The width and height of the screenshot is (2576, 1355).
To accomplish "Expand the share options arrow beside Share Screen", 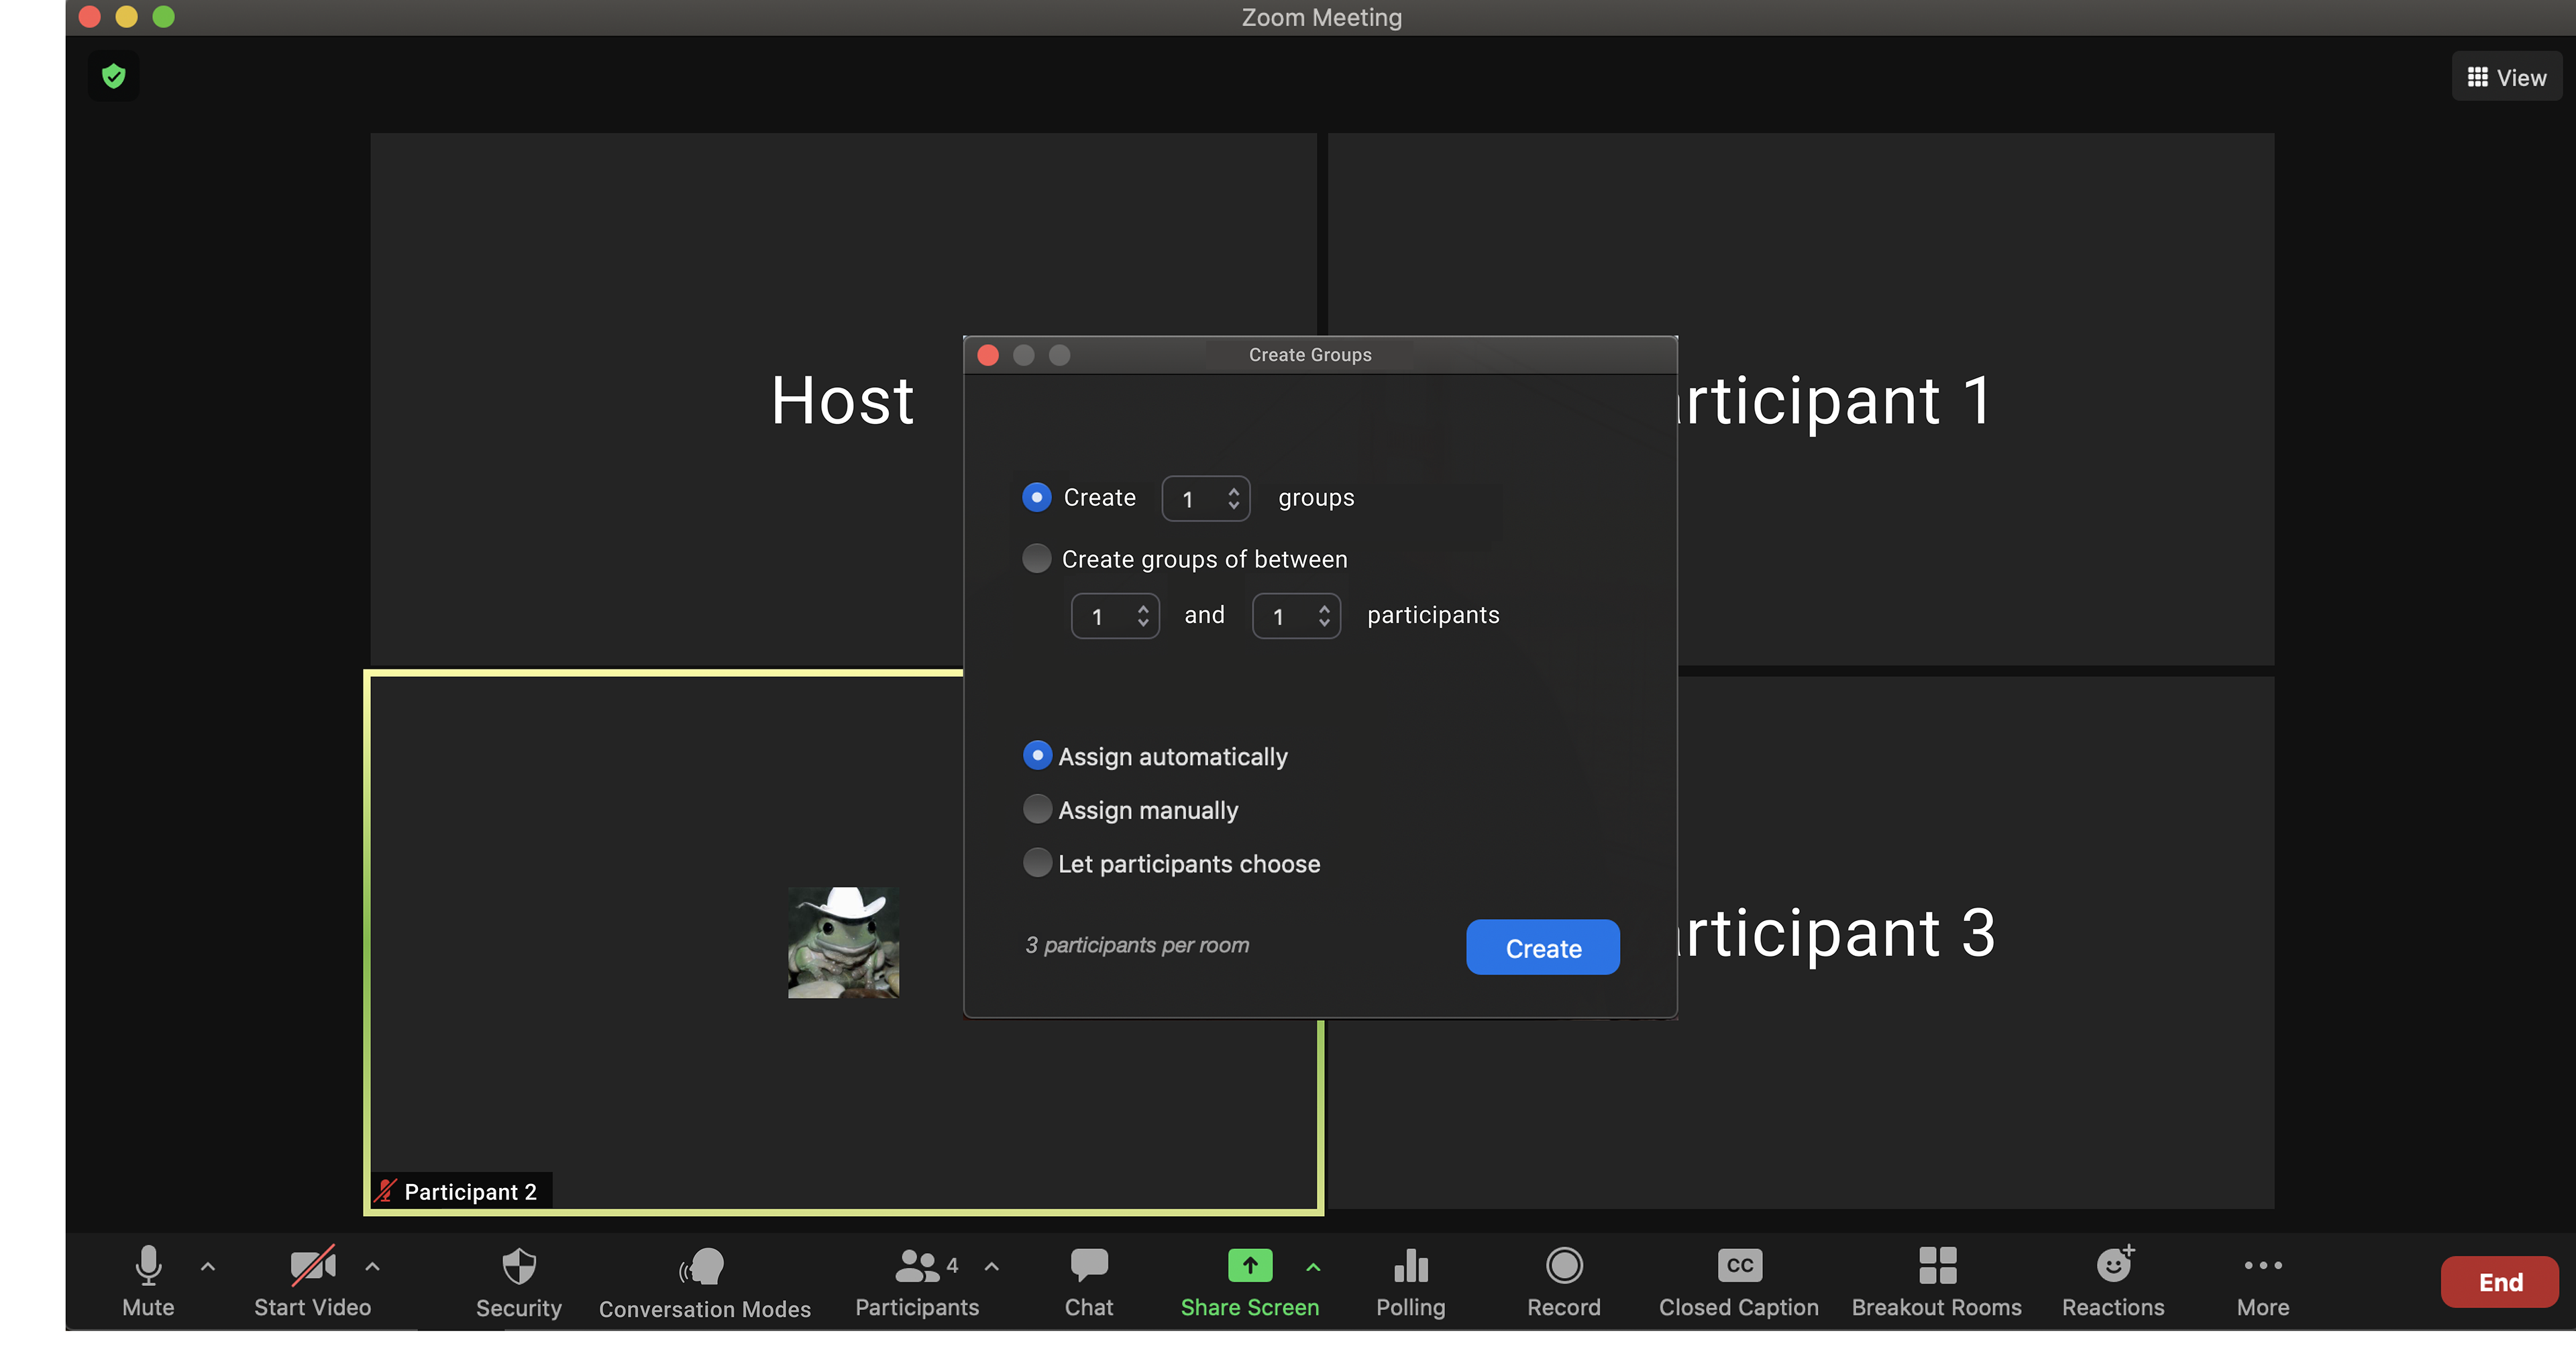I will [1313, 1267].
